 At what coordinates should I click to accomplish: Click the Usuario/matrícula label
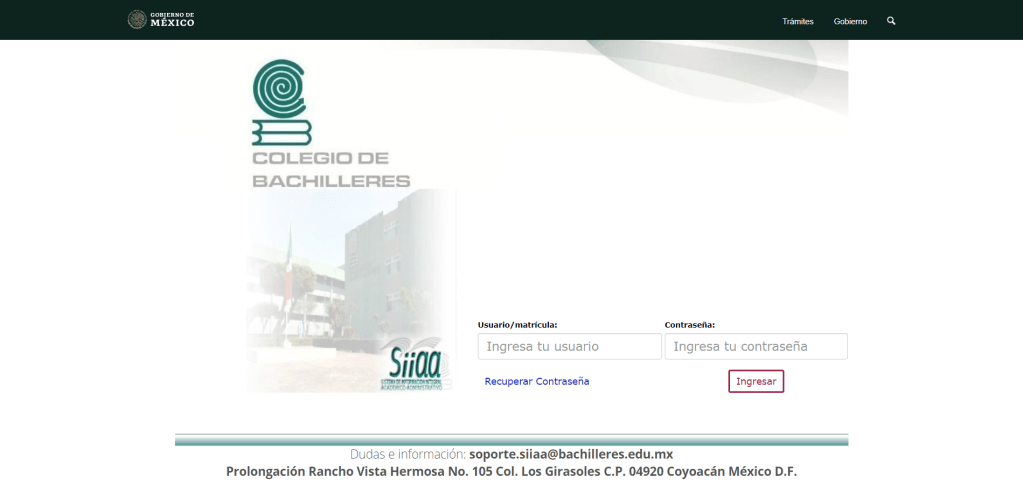click(x=517, y=325)
